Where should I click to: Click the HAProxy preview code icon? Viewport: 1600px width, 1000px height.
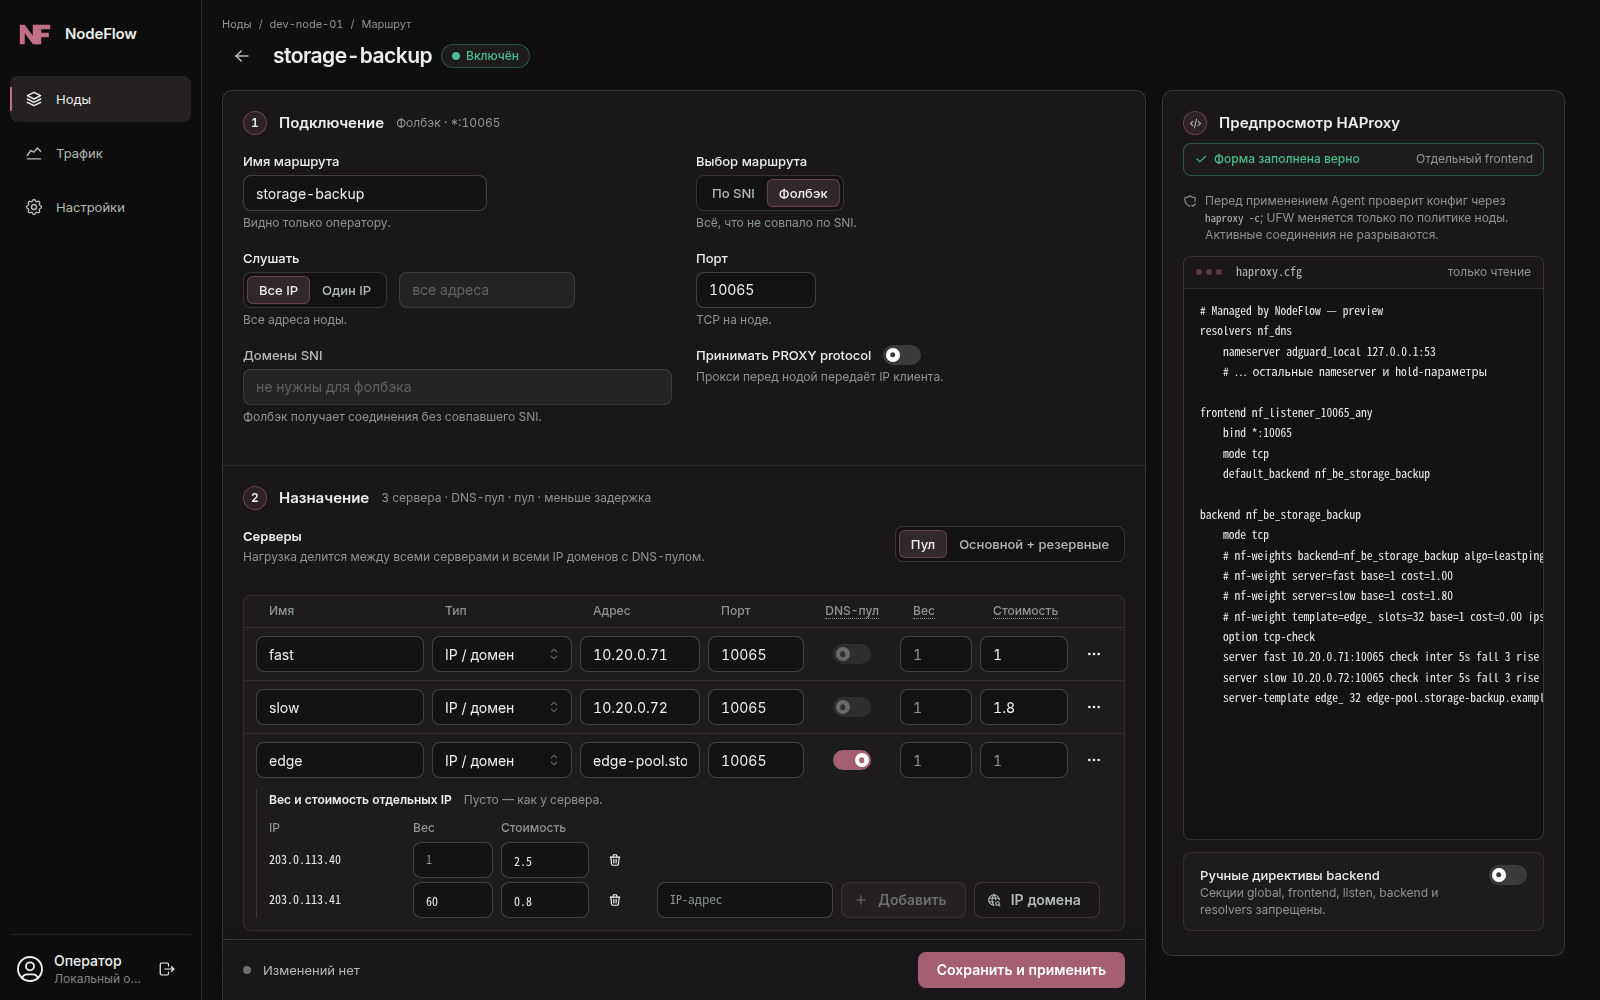coord(1195,123)
